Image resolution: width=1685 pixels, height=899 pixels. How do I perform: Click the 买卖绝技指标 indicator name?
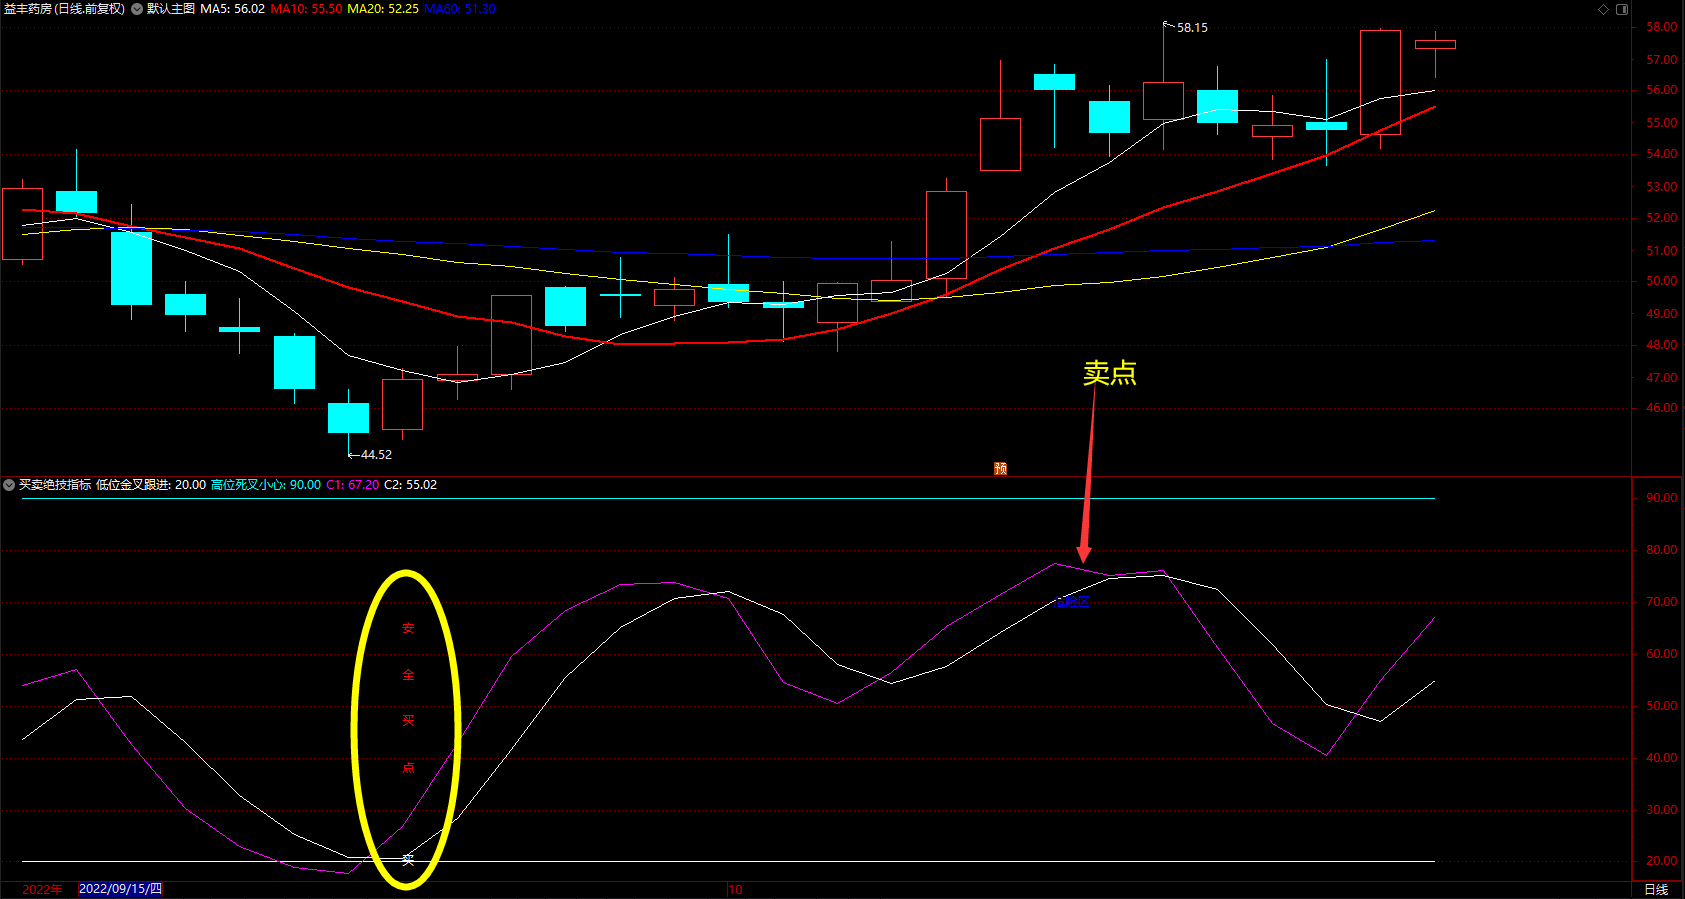point(55,485)
